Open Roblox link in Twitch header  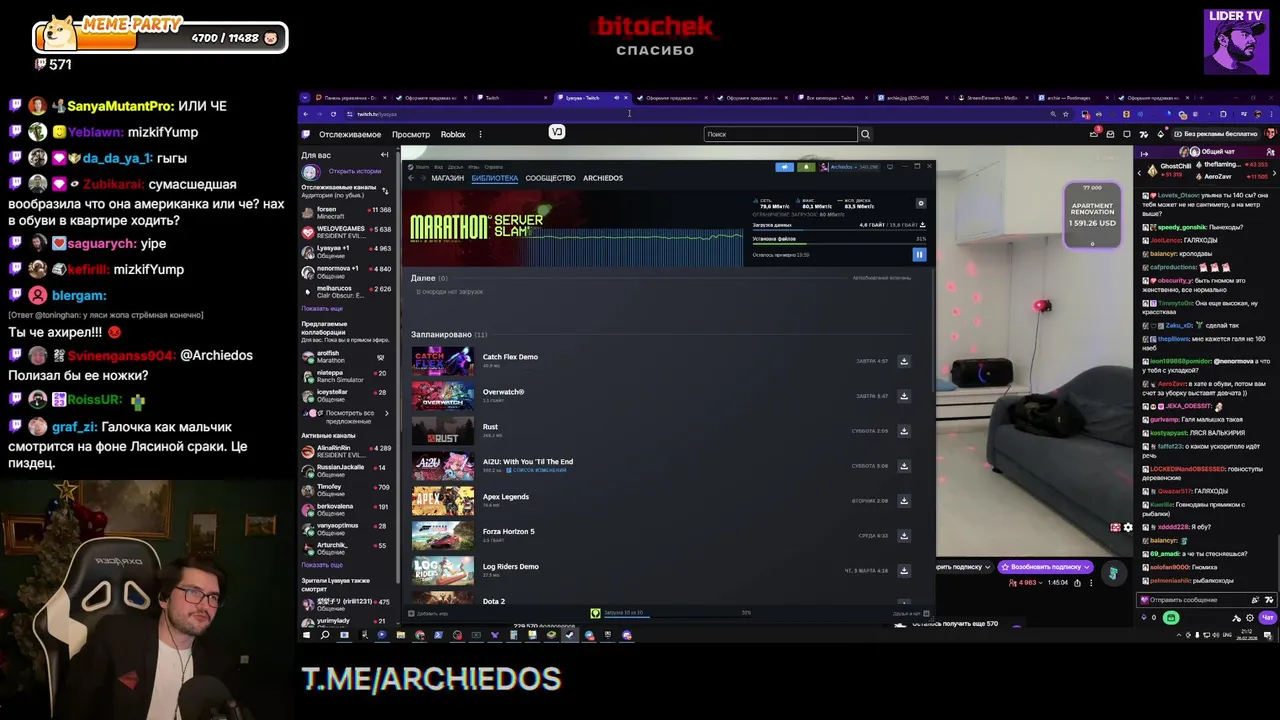[x=453, y=134]
